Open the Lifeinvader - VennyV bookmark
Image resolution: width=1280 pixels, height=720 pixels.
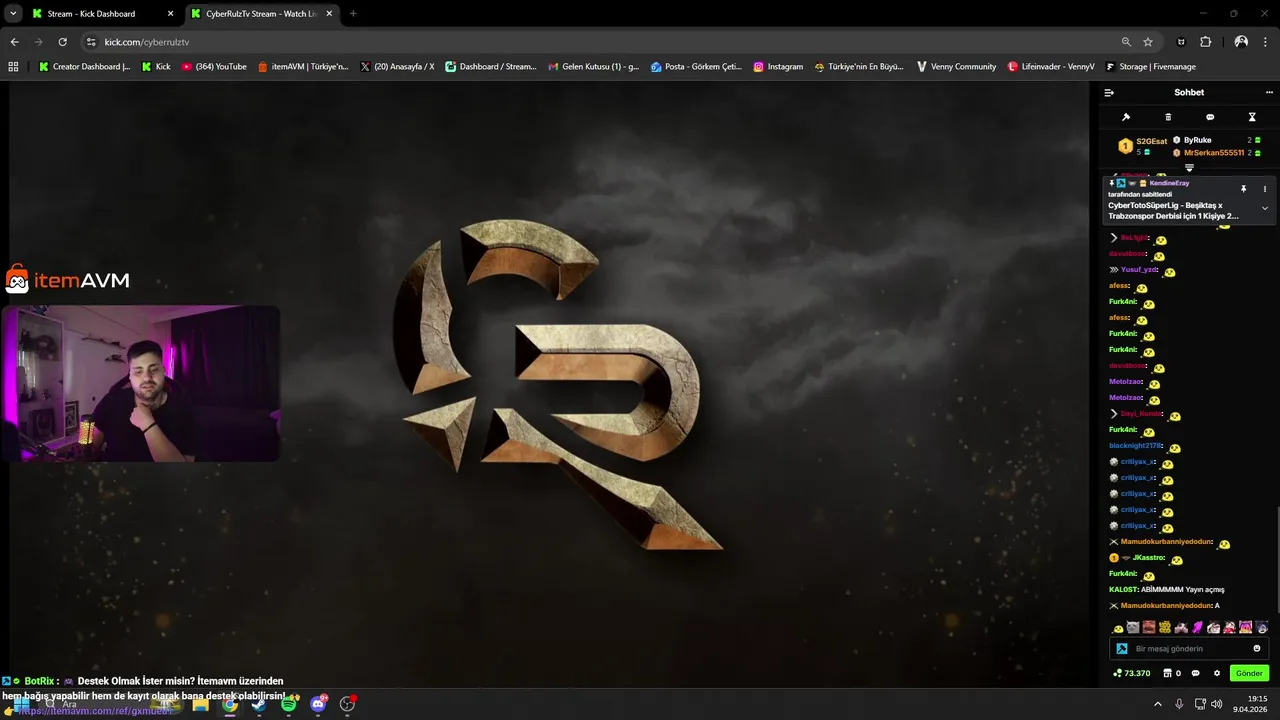(1051, 67)
